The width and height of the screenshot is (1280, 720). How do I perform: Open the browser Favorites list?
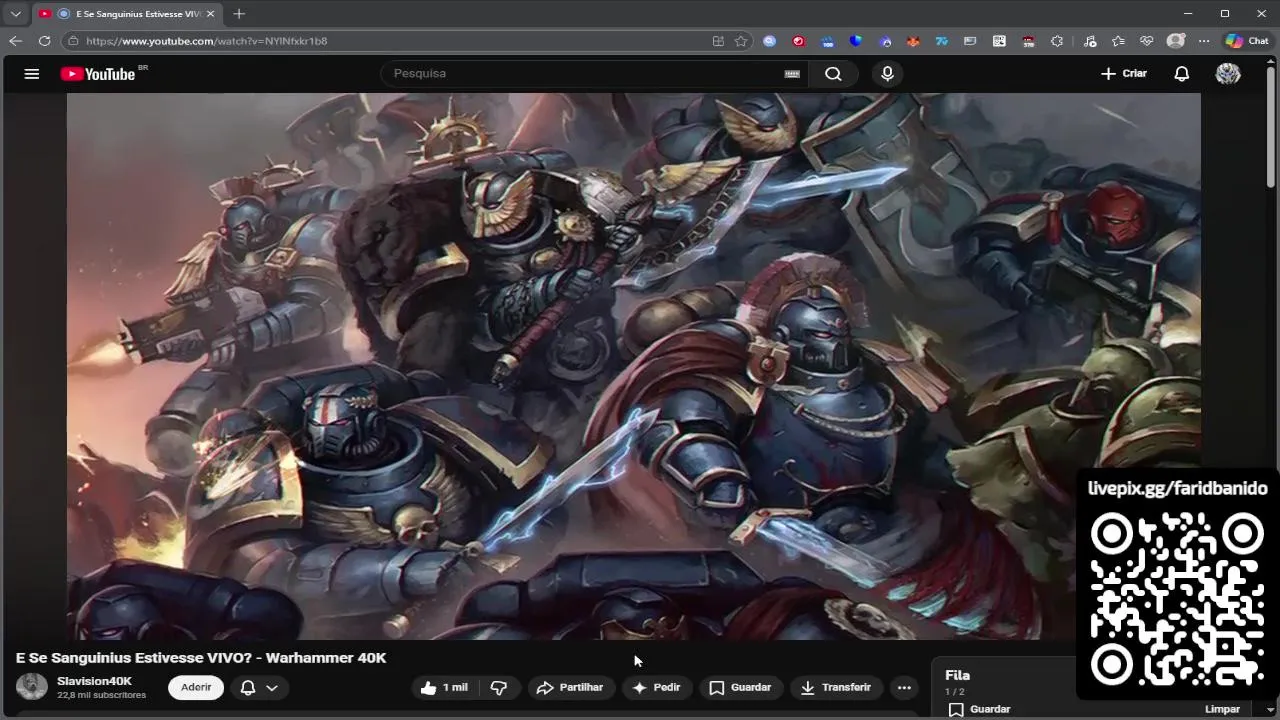click(1118, 41)
